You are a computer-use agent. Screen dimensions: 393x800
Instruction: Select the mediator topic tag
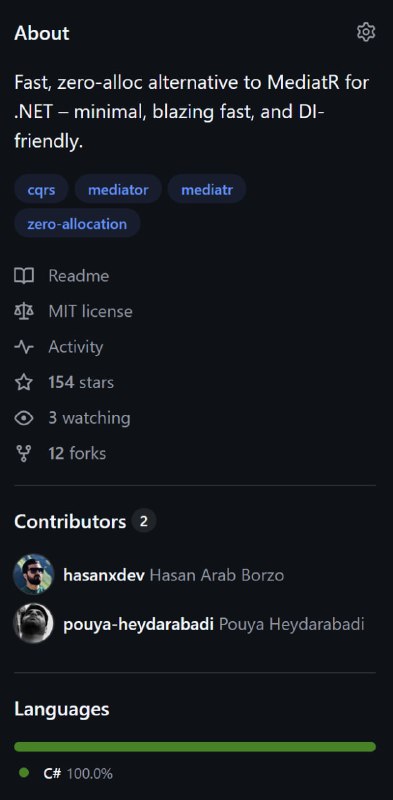[x=118, y=190]
